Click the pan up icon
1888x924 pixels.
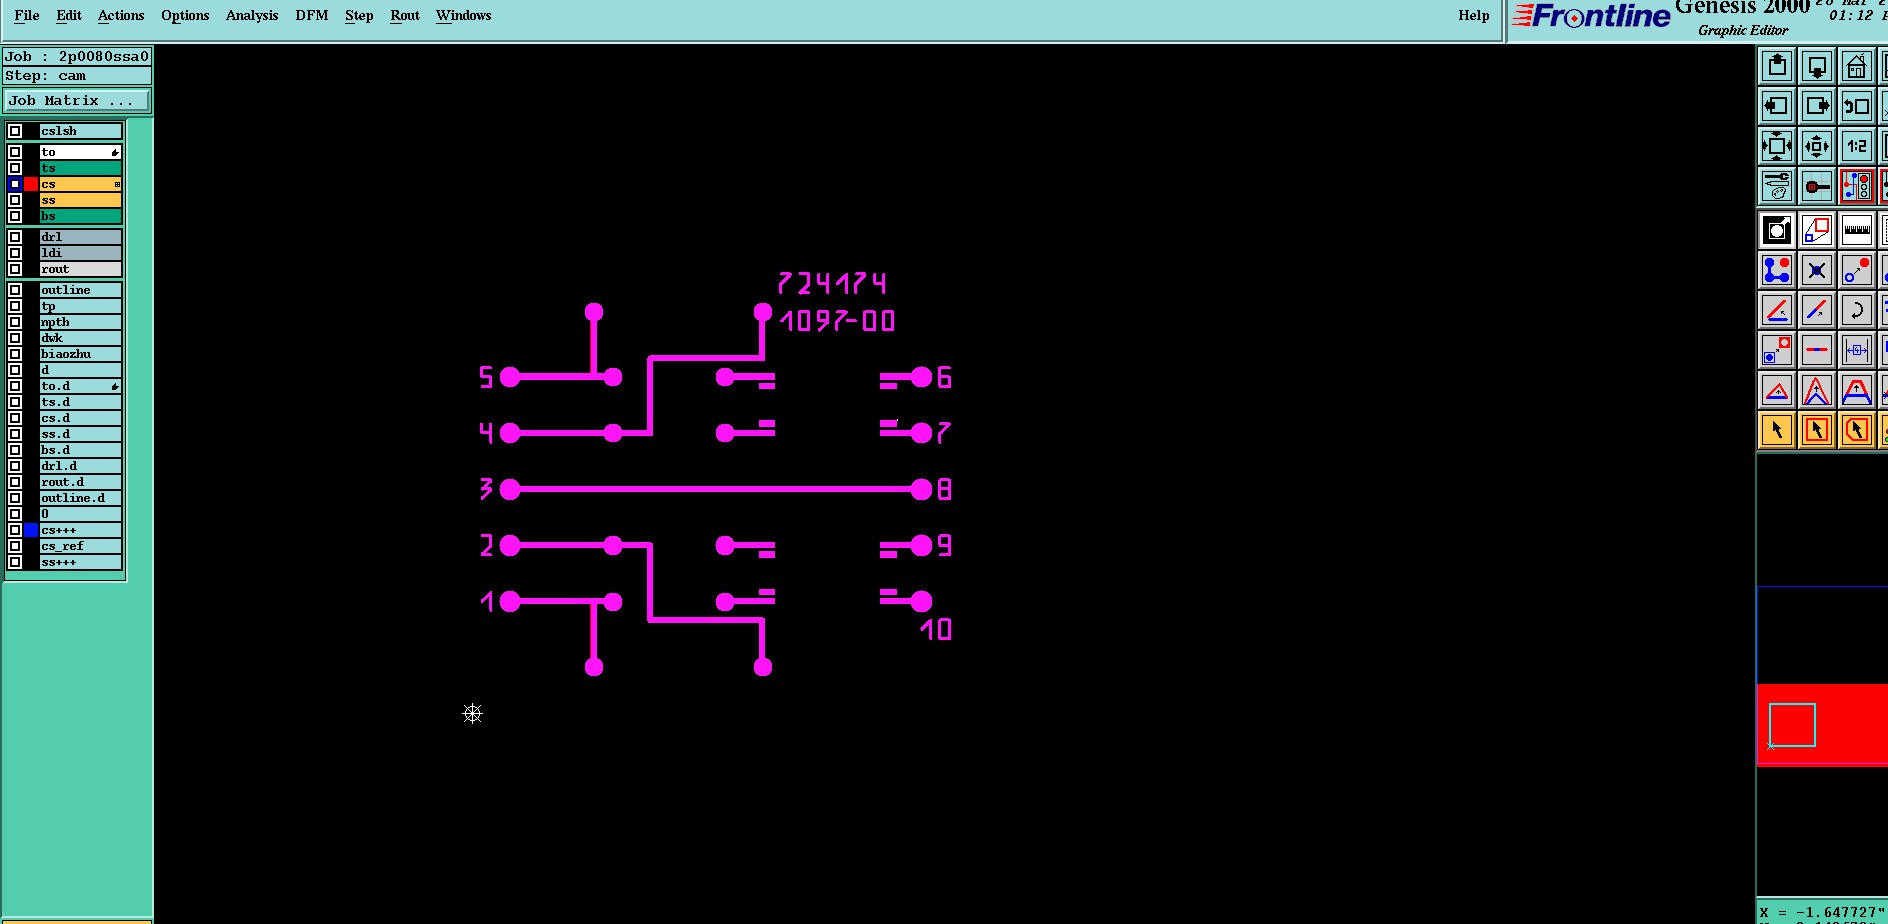tap(1777, 67)
